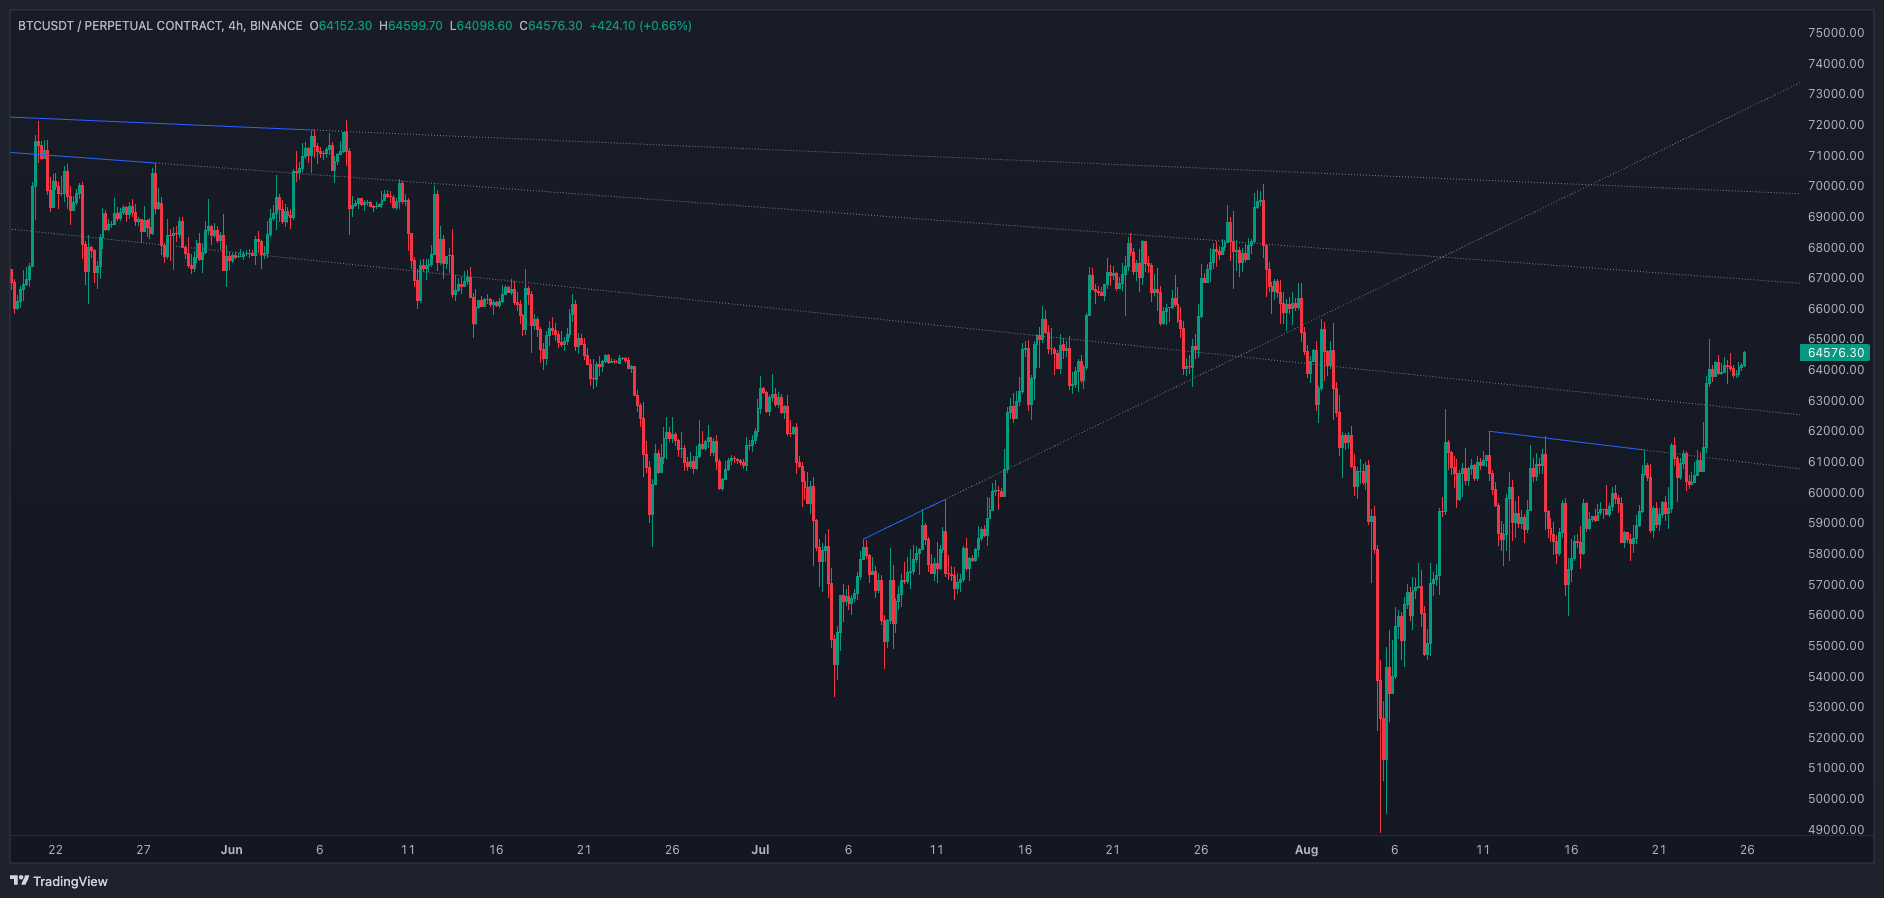This screenshot has width=1884, height=898.
Task: Click the 63000.00 price axis label
Action: [x=1836, y=401]
